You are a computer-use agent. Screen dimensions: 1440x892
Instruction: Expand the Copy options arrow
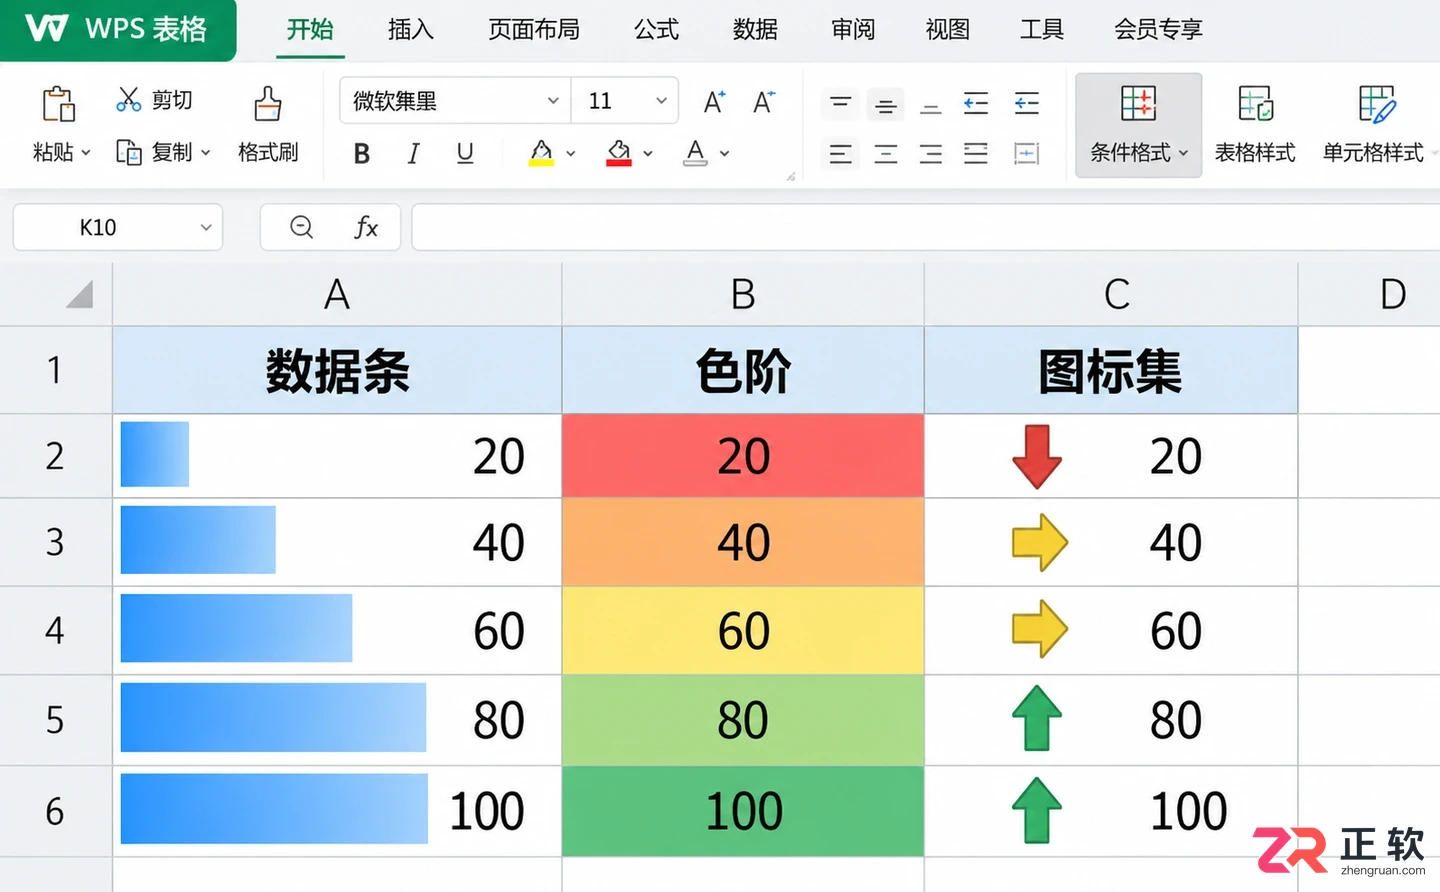(206, 153)
